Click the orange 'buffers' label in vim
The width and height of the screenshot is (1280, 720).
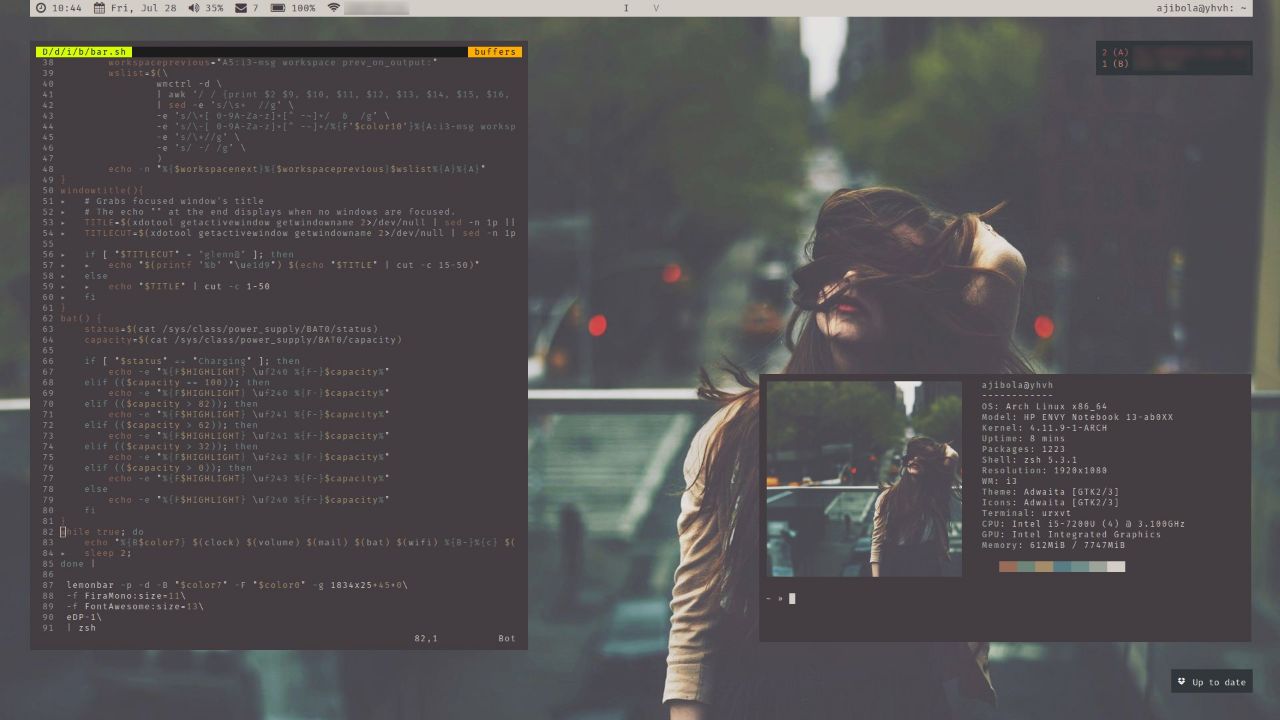click(495, 52)
